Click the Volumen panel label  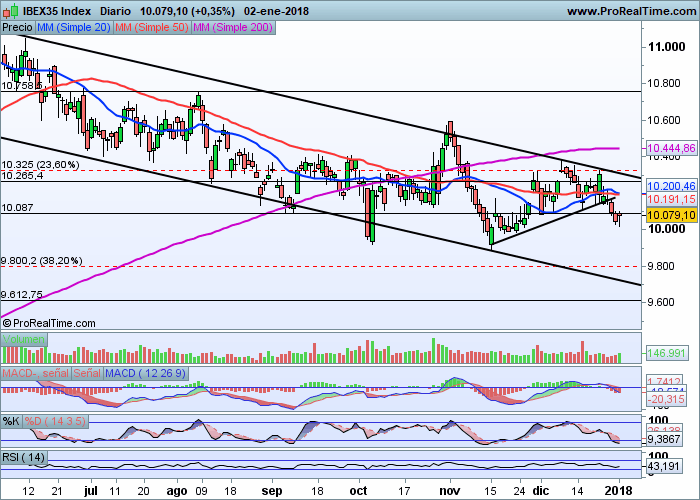coord(24,339)
